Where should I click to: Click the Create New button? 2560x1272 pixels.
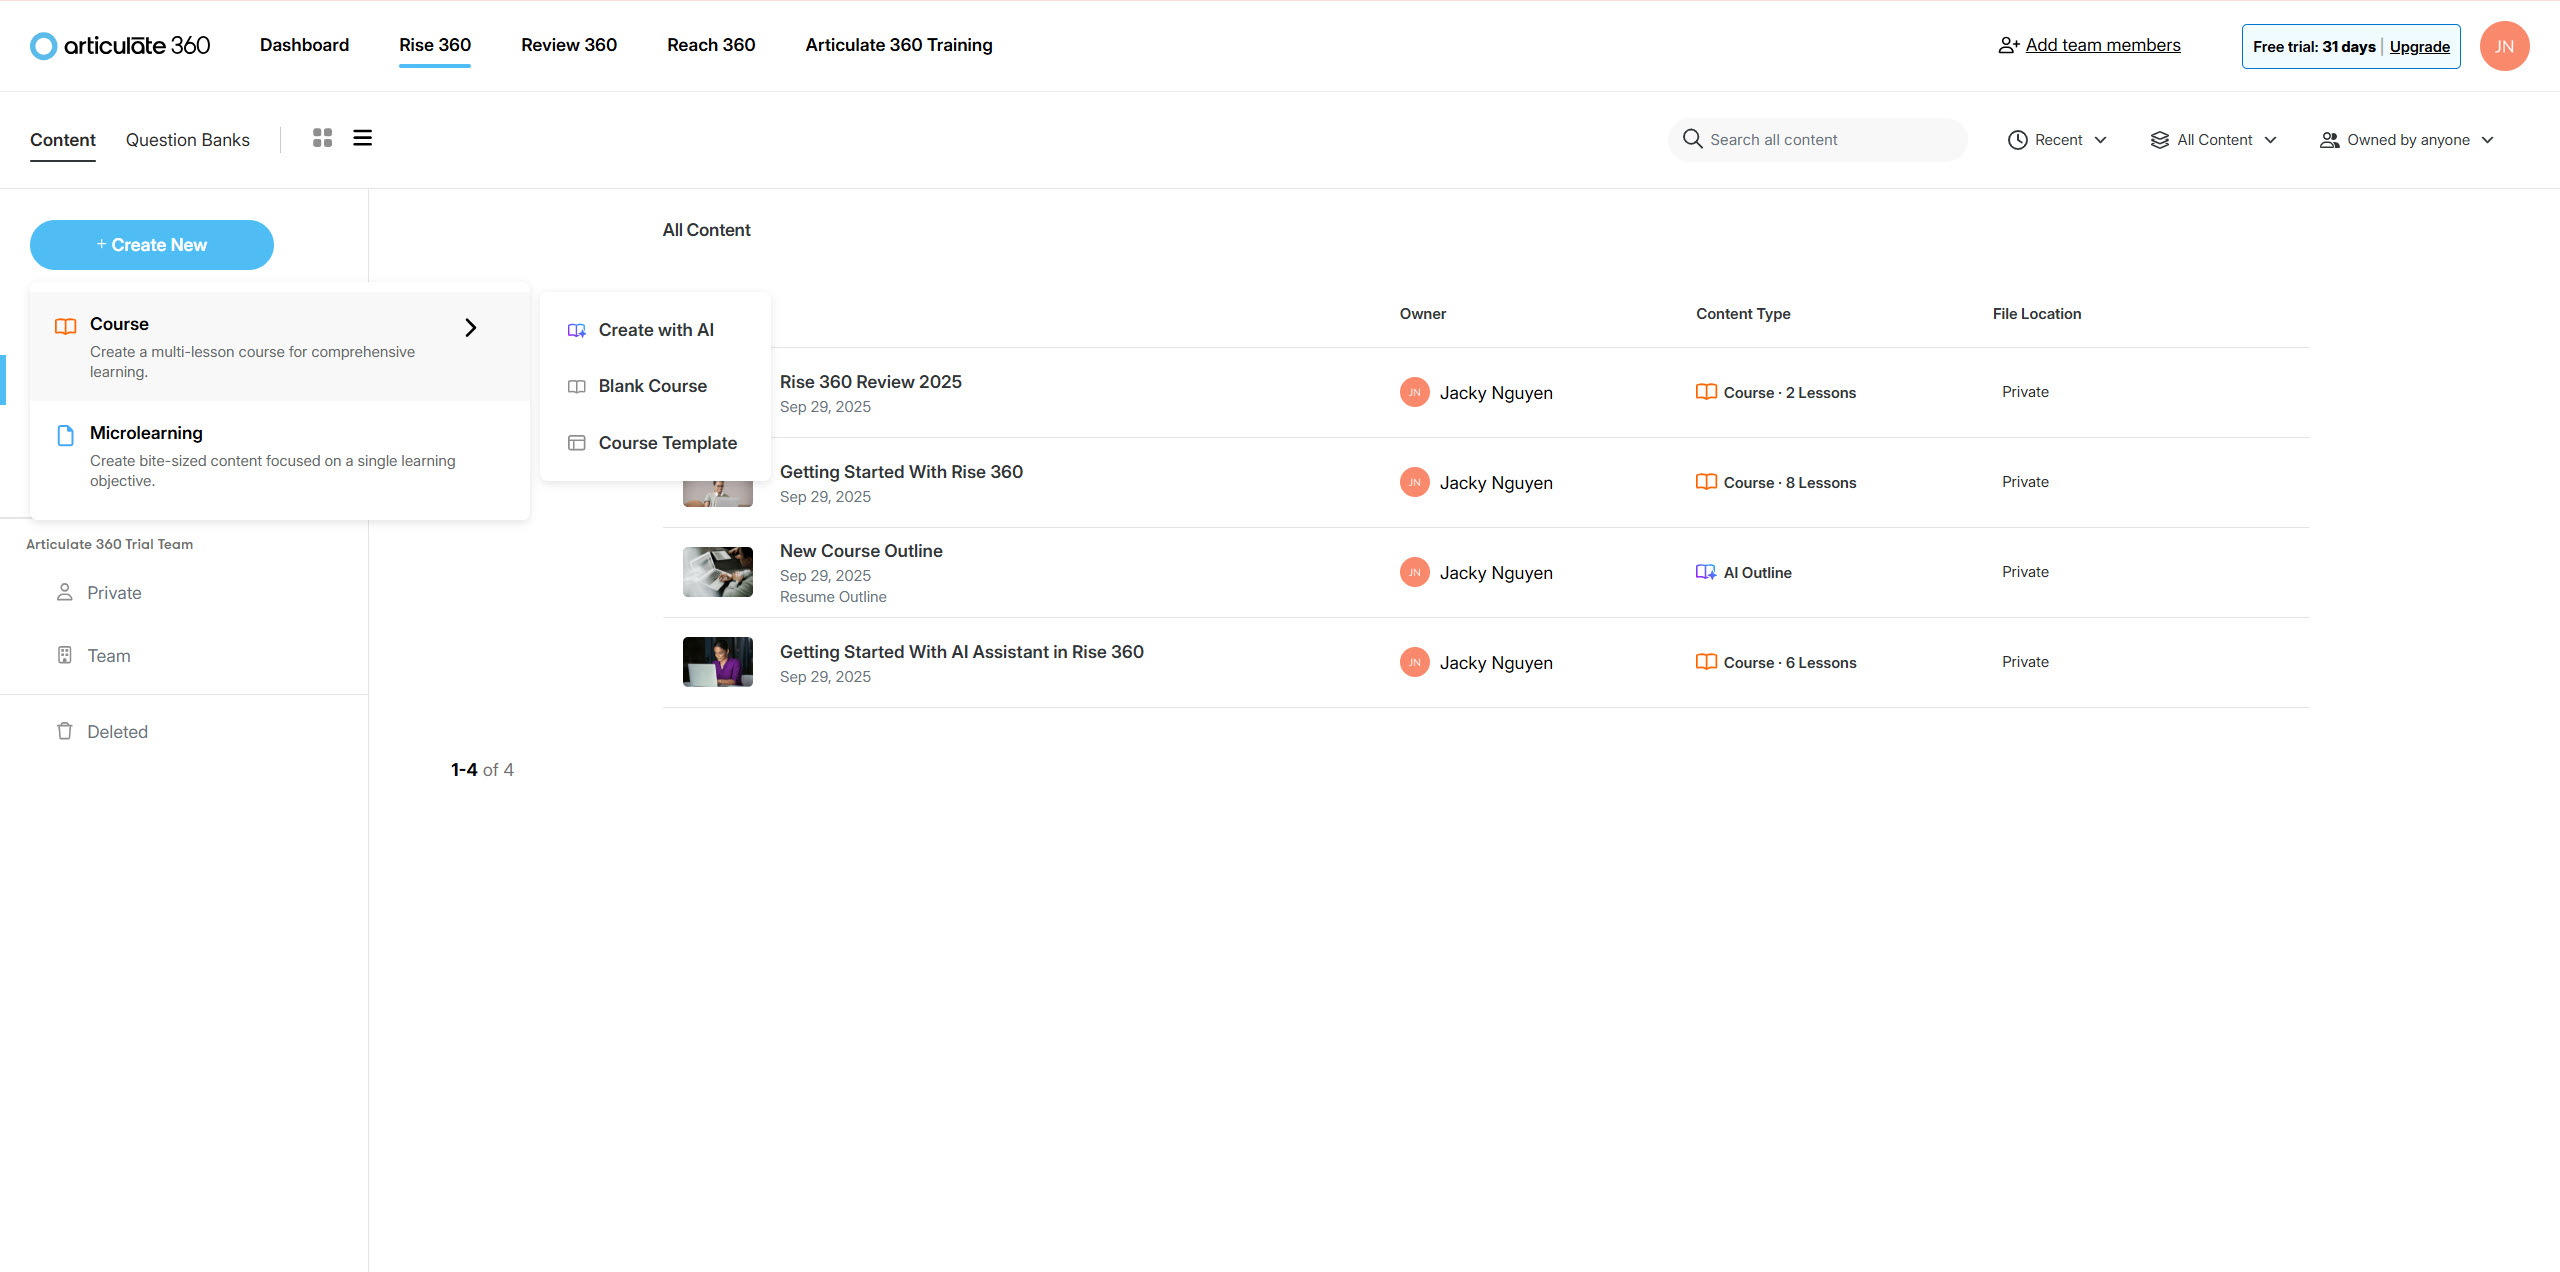click(x=152, y=245)
